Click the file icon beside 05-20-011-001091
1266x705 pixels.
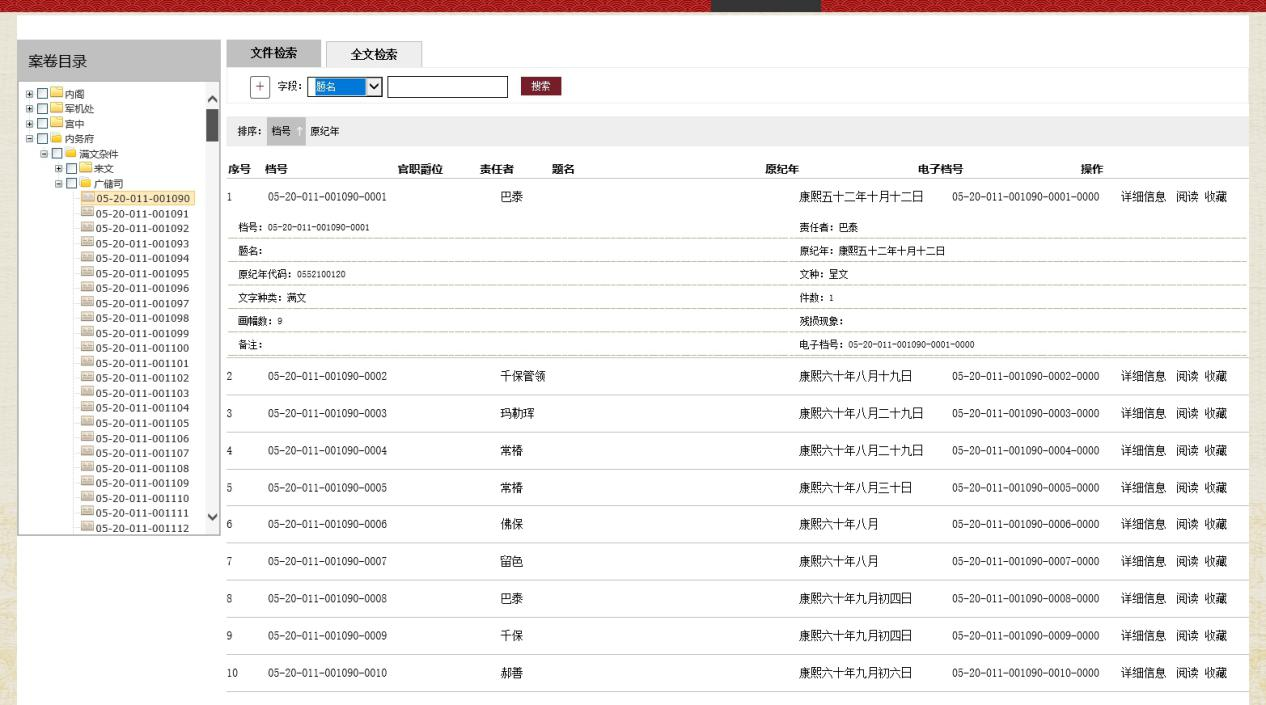click(x=87, y=213)
